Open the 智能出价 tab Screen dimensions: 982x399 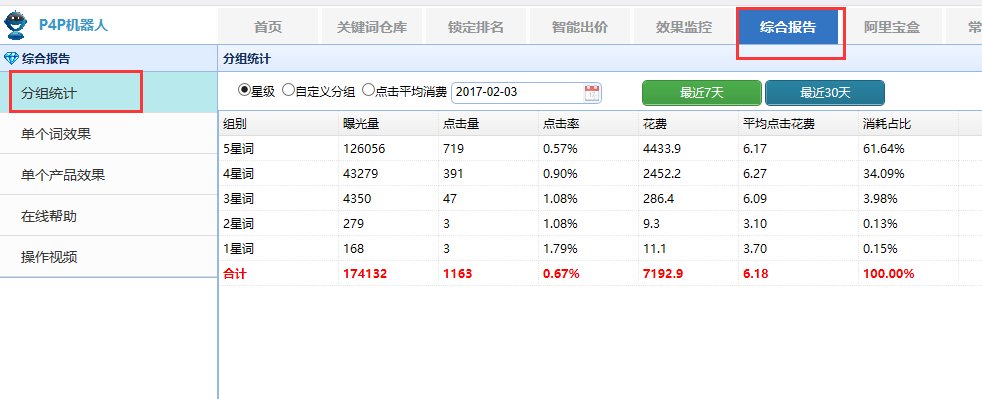(580, 26)
